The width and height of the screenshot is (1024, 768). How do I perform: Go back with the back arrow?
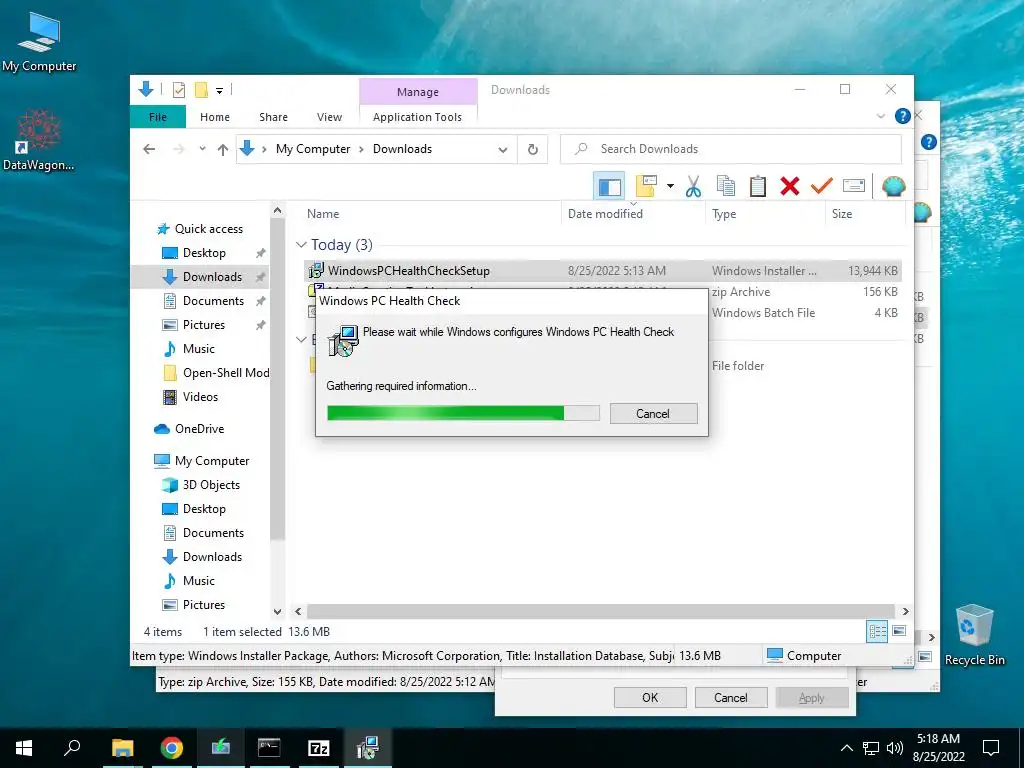click(149, 149)
